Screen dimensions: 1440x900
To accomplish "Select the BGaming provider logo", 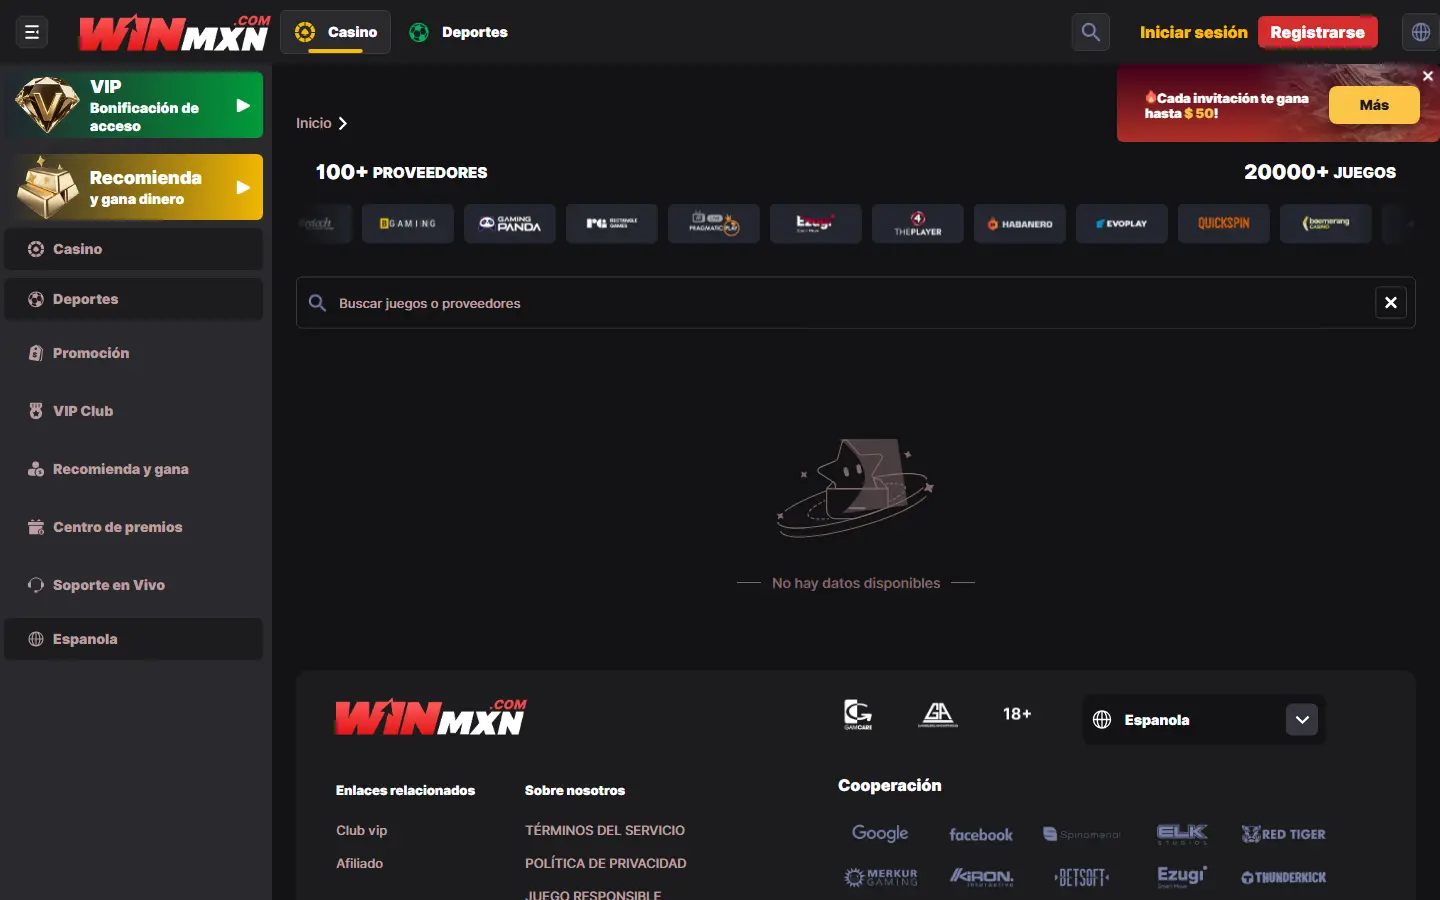I will point(408,224).
